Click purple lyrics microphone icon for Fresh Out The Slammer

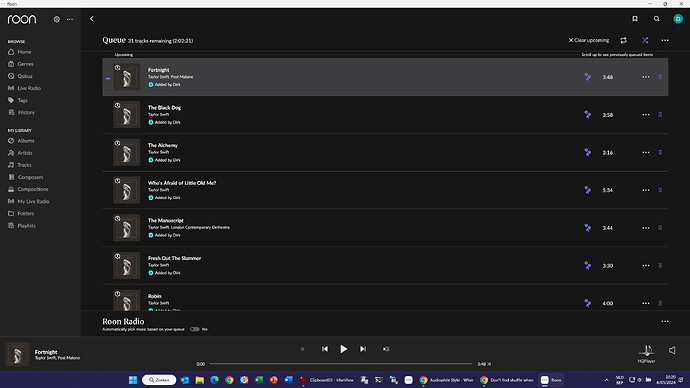pyautogui.click(x=587, y=266)
